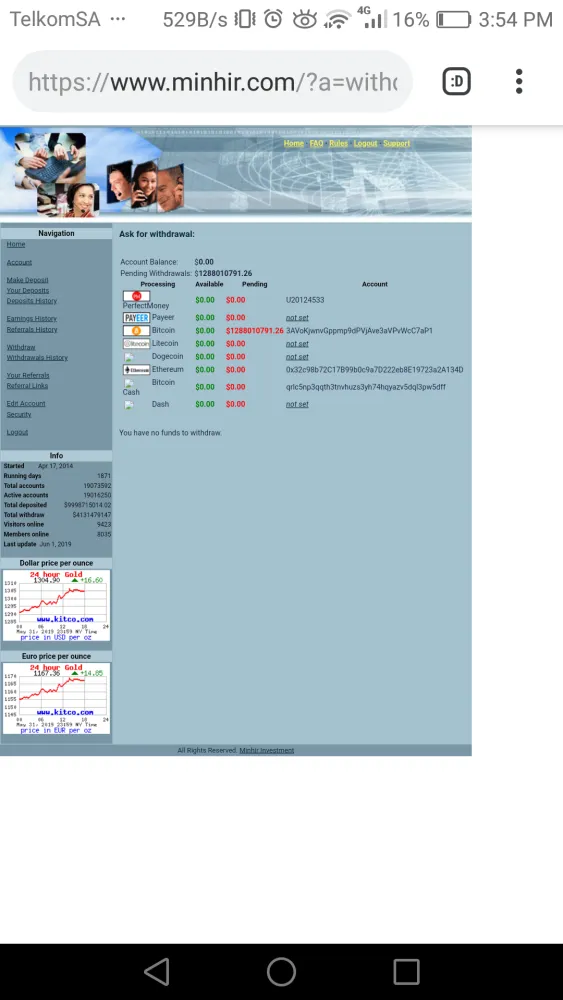
Task: Open the Support link in header
Action: point(397,143)
